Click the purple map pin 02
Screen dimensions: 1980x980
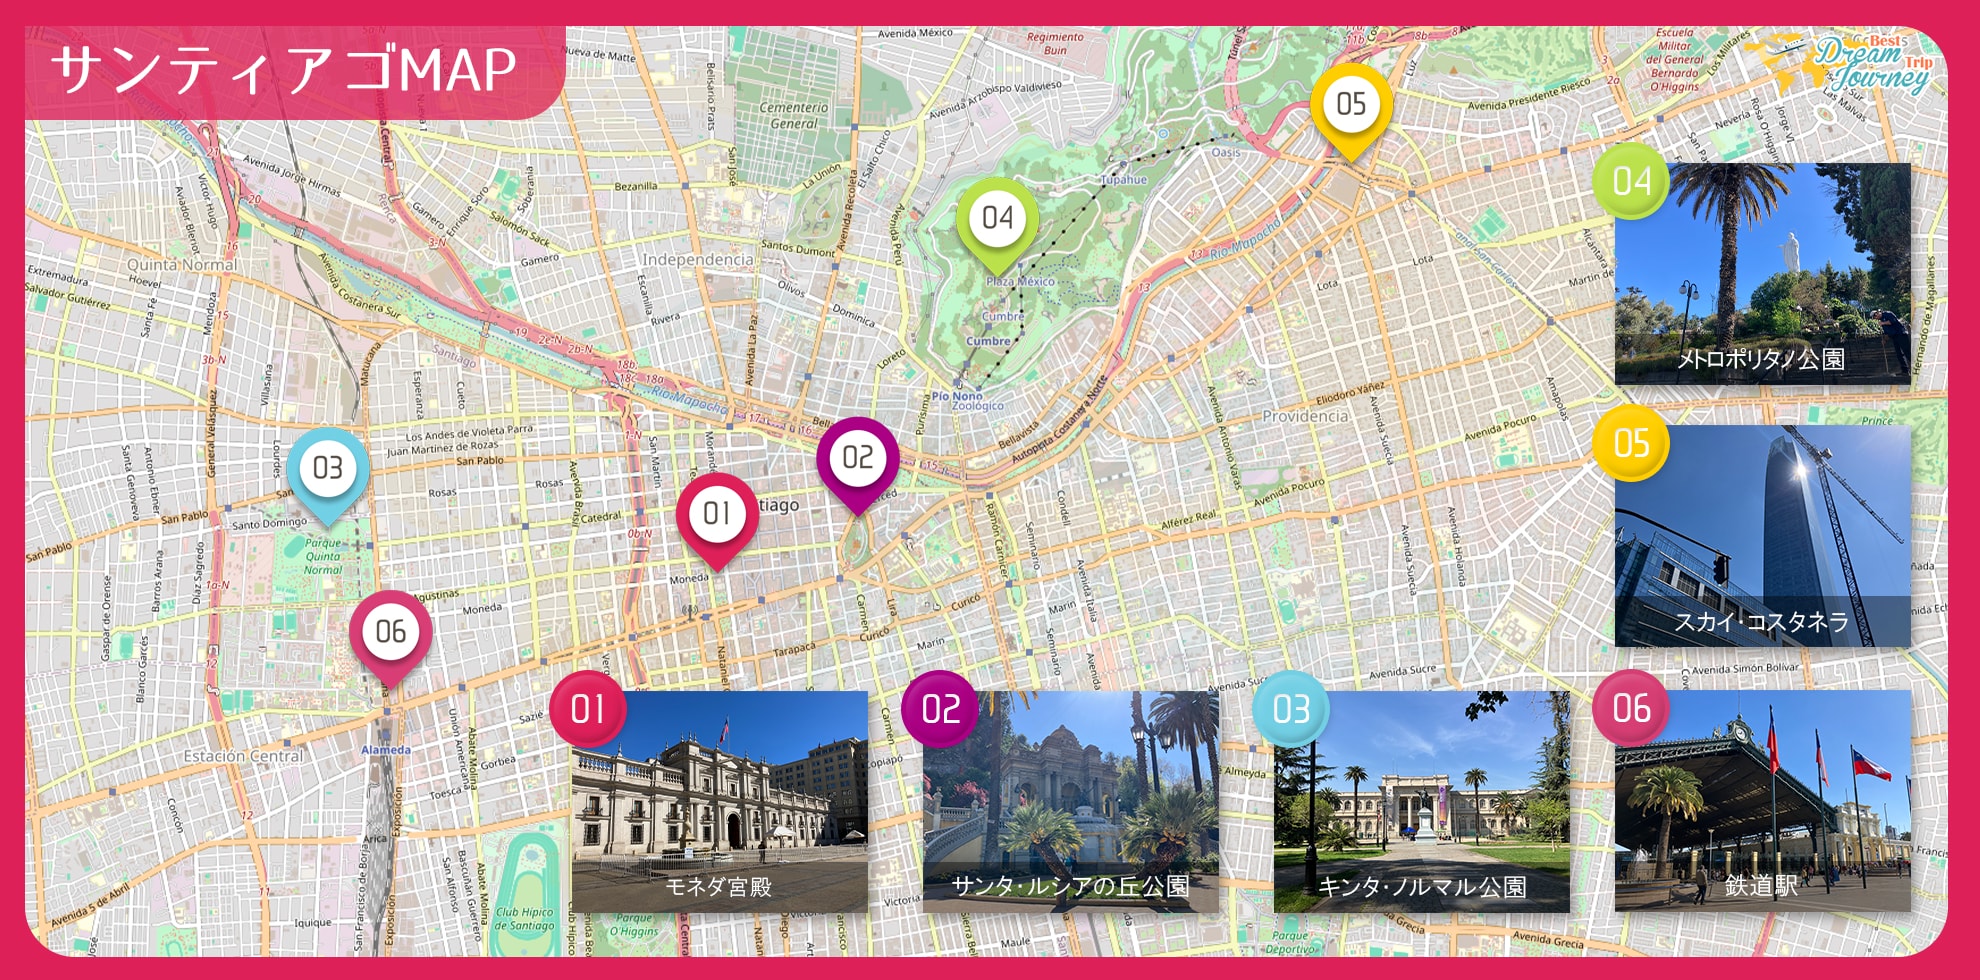point(857,459)
